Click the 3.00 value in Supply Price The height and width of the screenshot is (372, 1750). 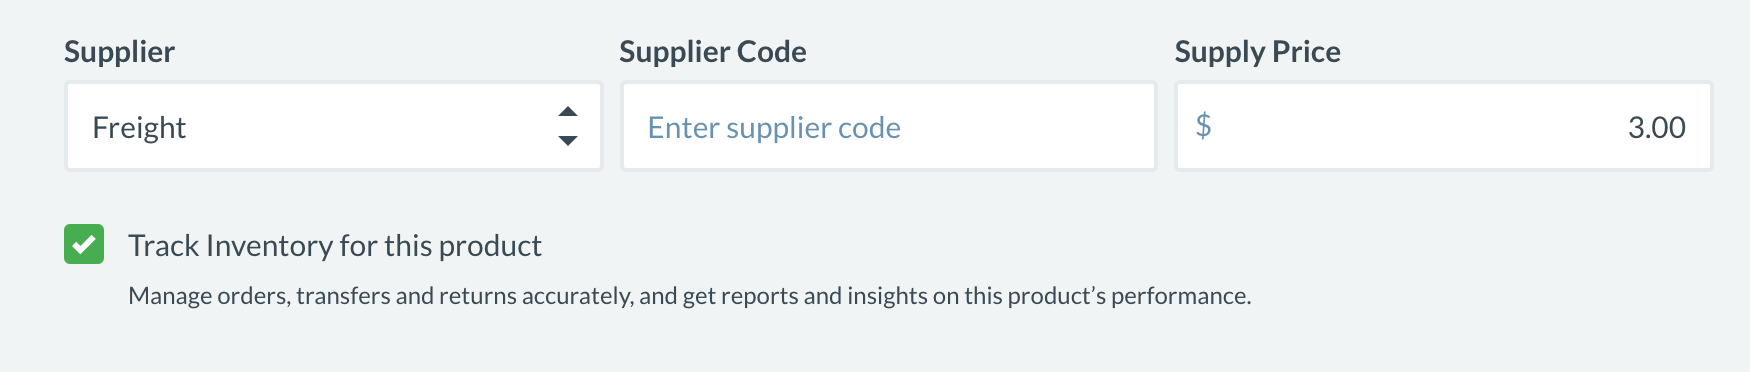pos(1657,128)
